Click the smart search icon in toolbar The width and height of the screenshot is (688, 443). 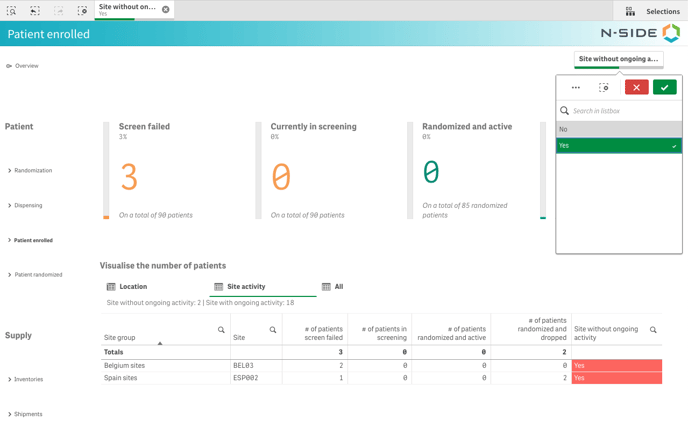click(11, 11)
